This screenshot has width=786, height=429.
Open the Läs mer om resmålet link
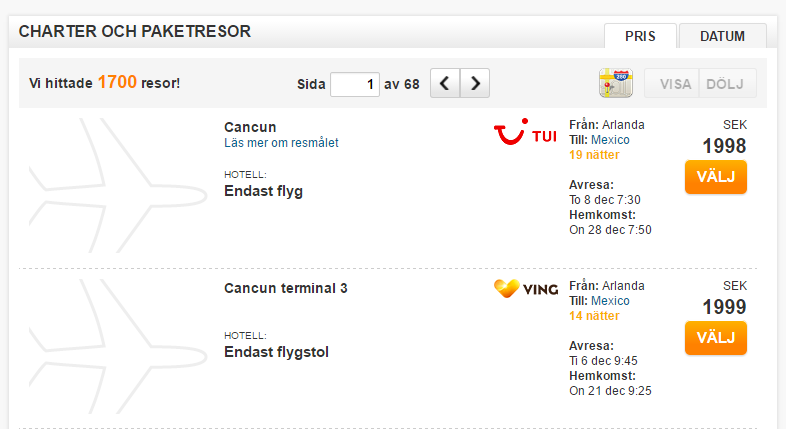281,143
